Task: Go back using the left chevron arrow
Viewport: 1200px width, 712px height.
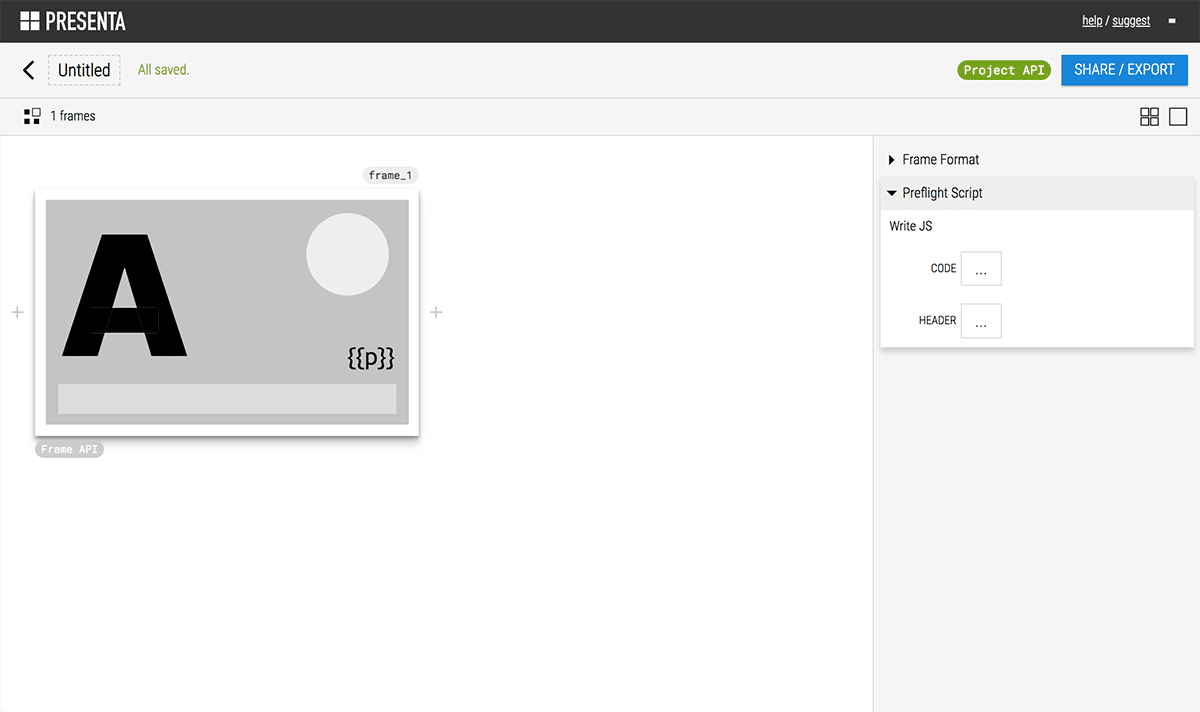Action: [28, 70]
